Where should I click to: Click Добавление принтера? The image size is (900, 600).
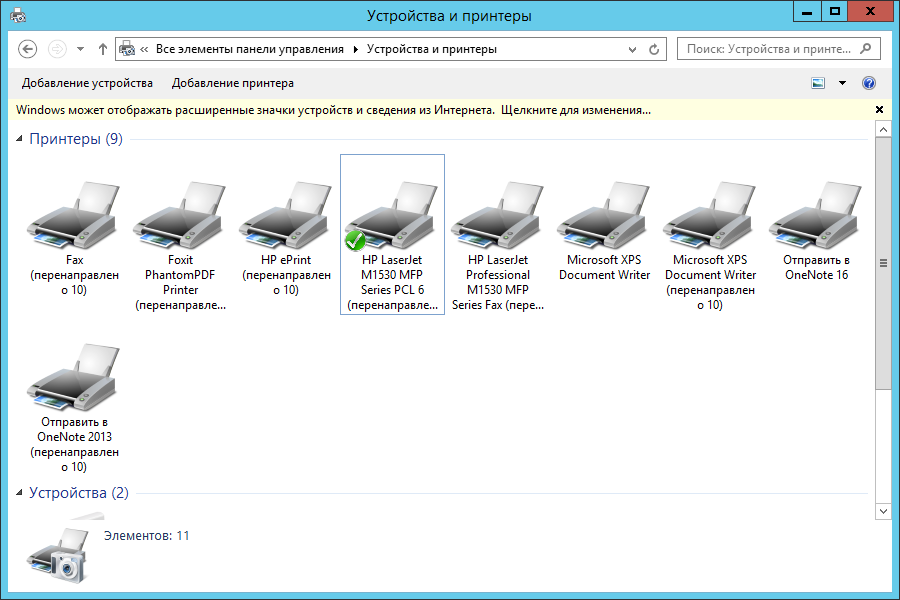click(x=232, y=83)
